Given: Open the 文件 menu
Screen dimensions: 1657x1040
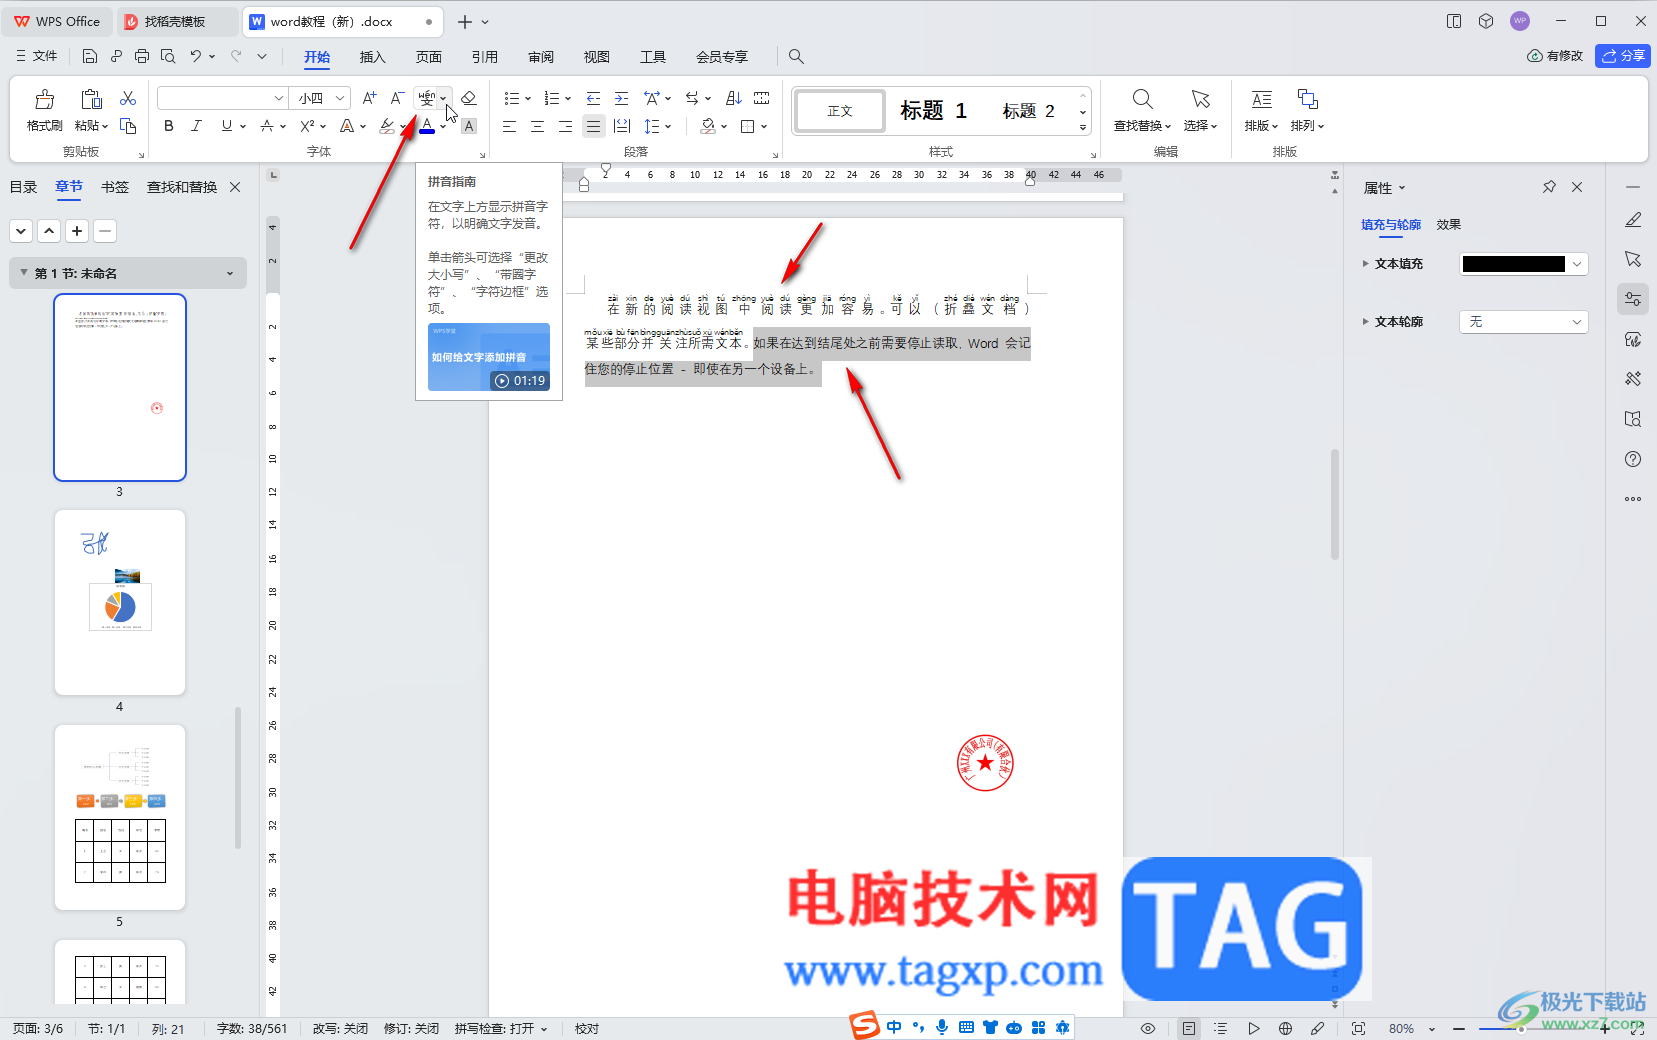Looking at the screenshot, I should (x=37, y=56).
